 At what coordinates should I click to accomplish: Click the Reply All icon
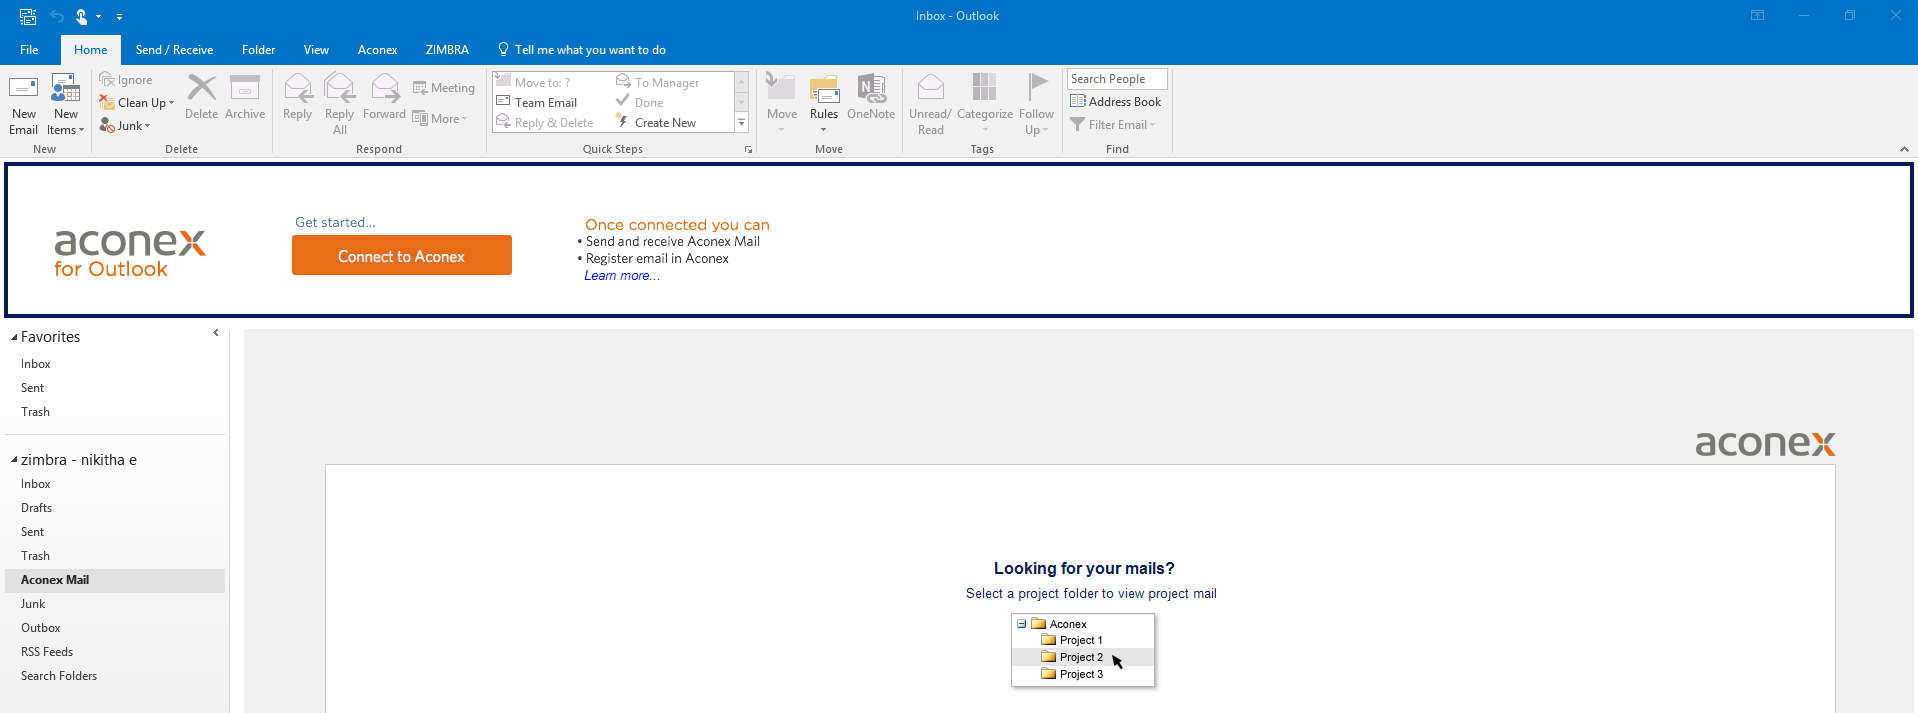point(340,88)
